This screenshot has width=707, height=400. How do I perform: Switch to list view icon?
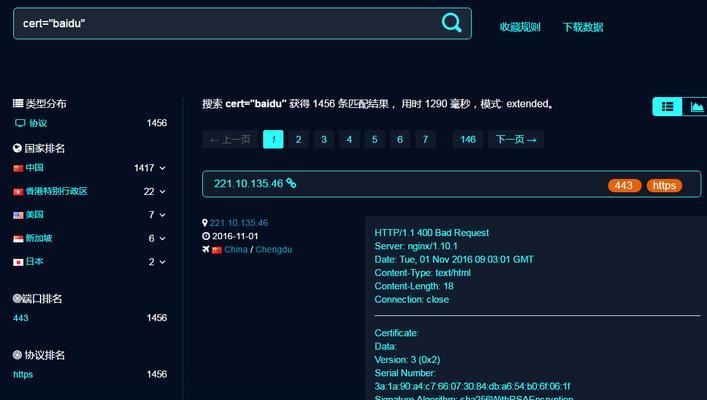[667, 106]
